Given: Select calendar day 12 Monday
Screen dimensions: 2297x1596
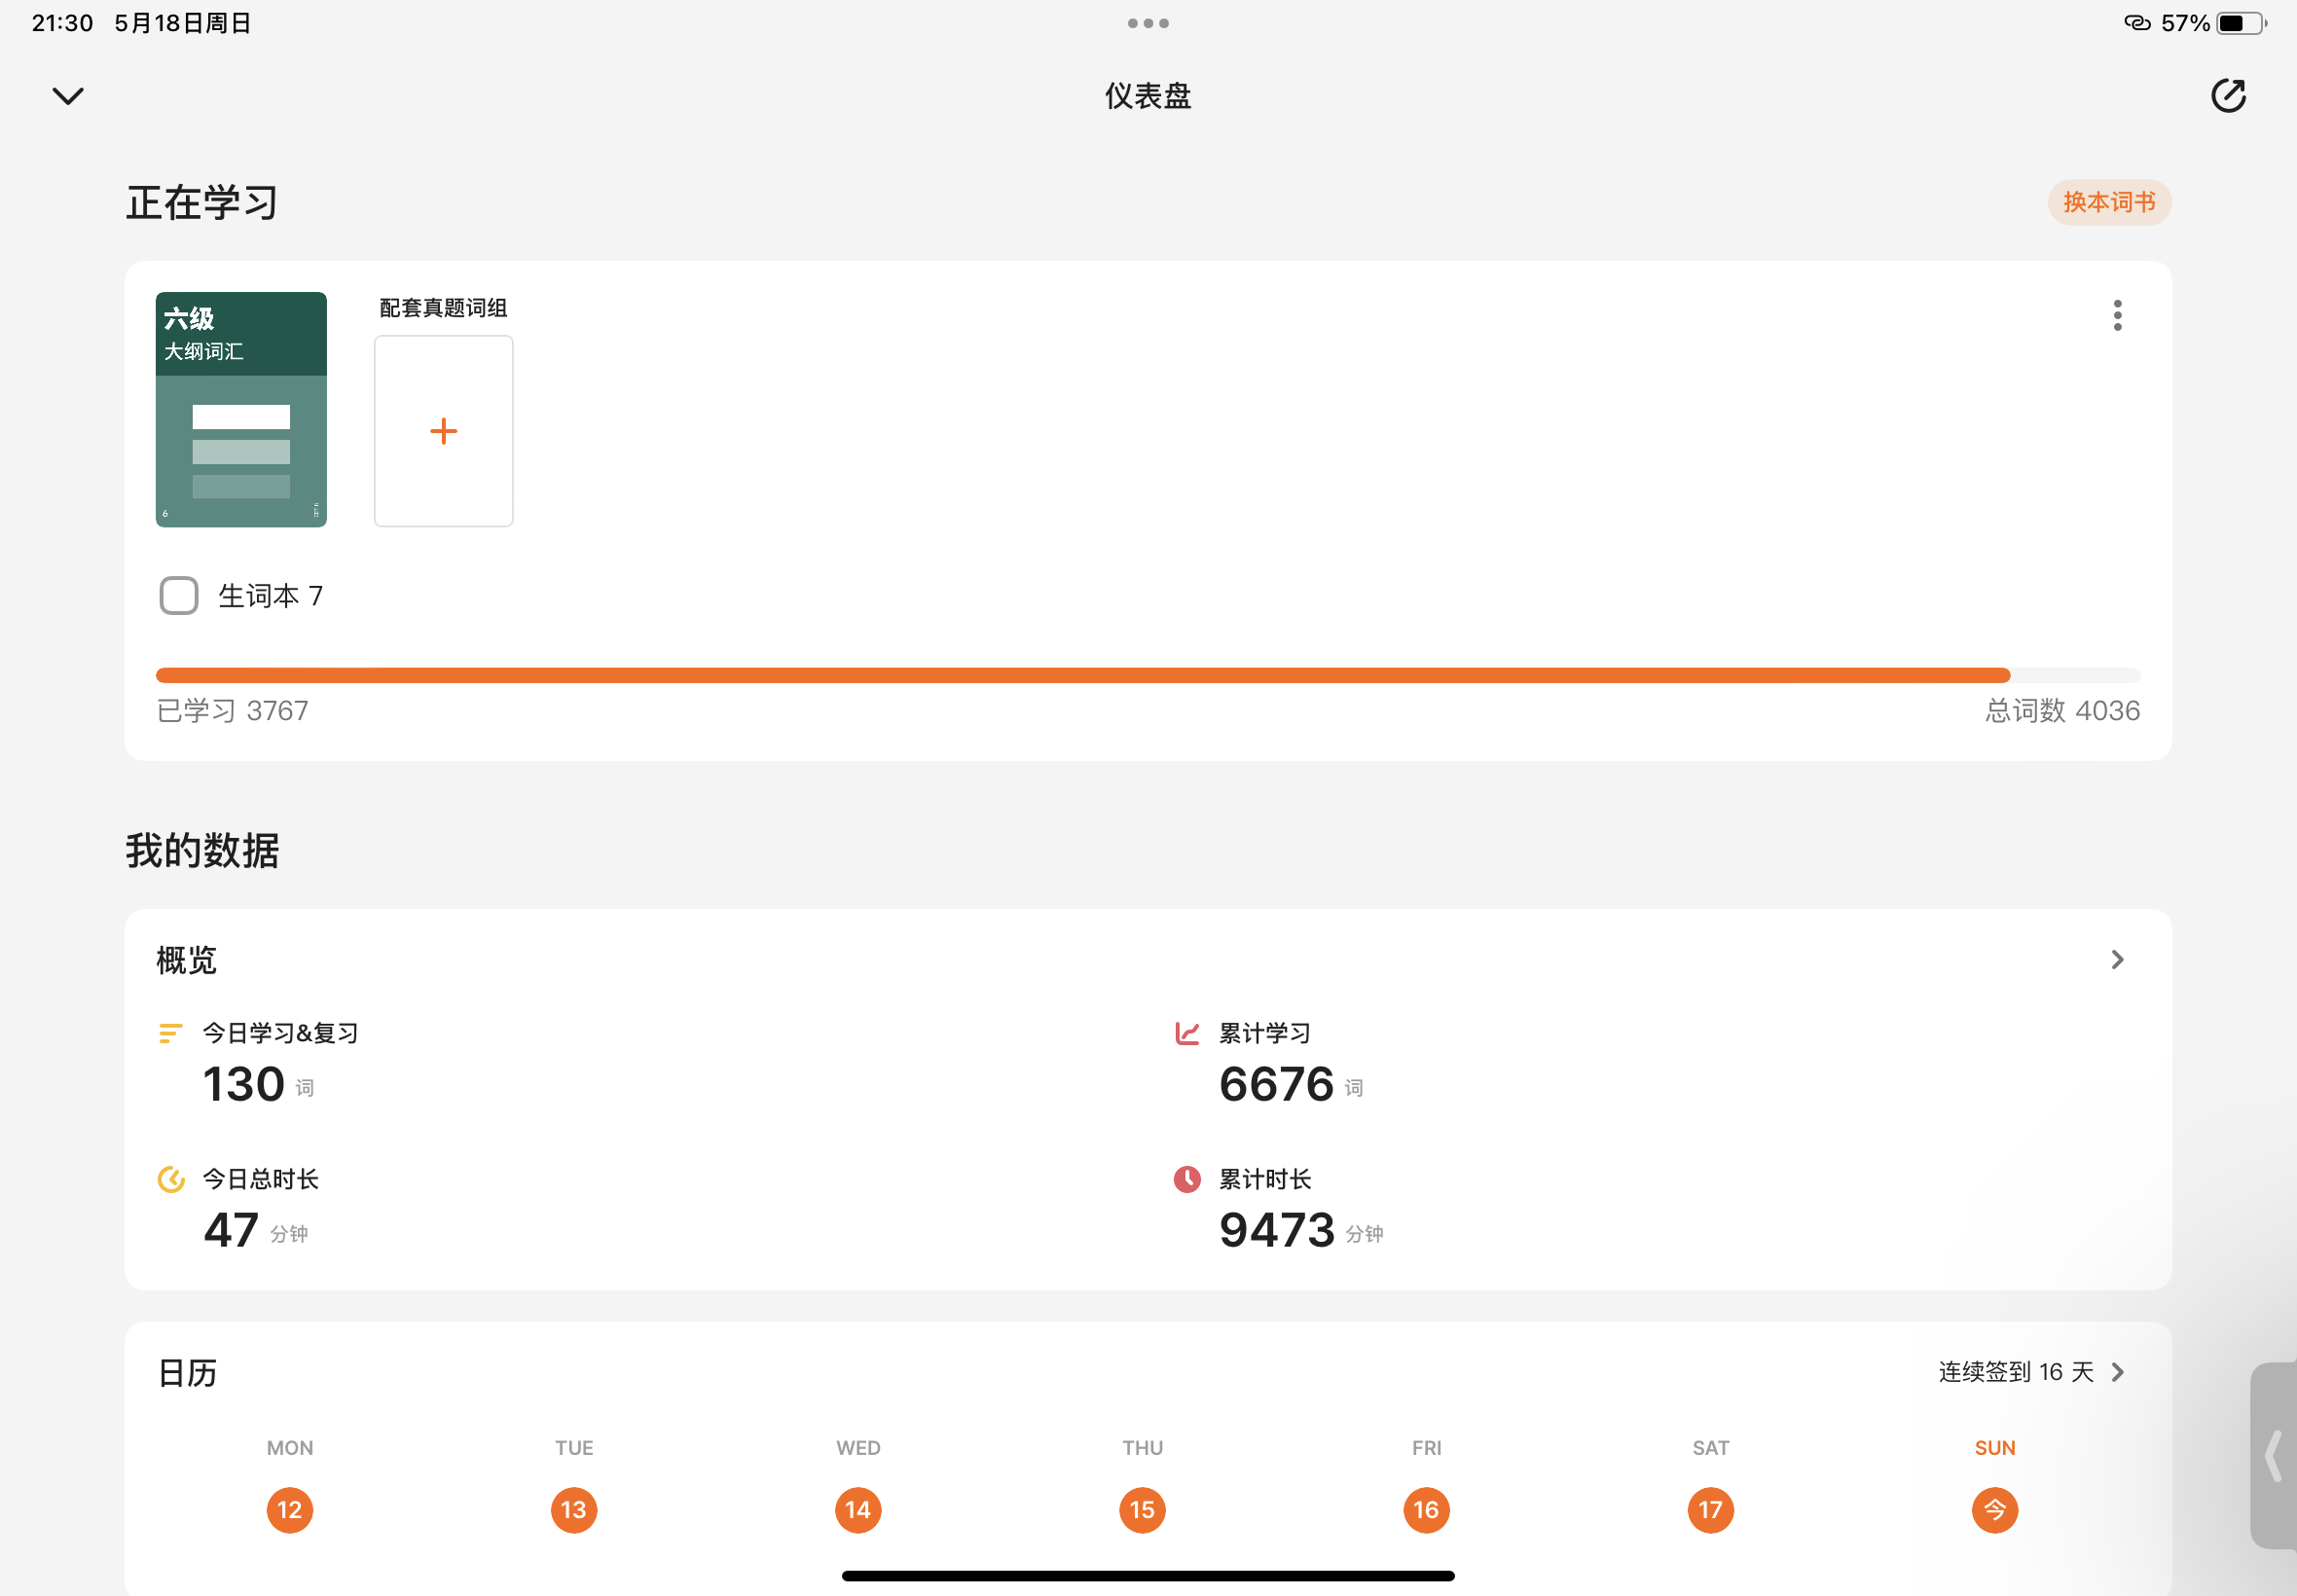Looking at the screenshot, I should coord(290,1510).
